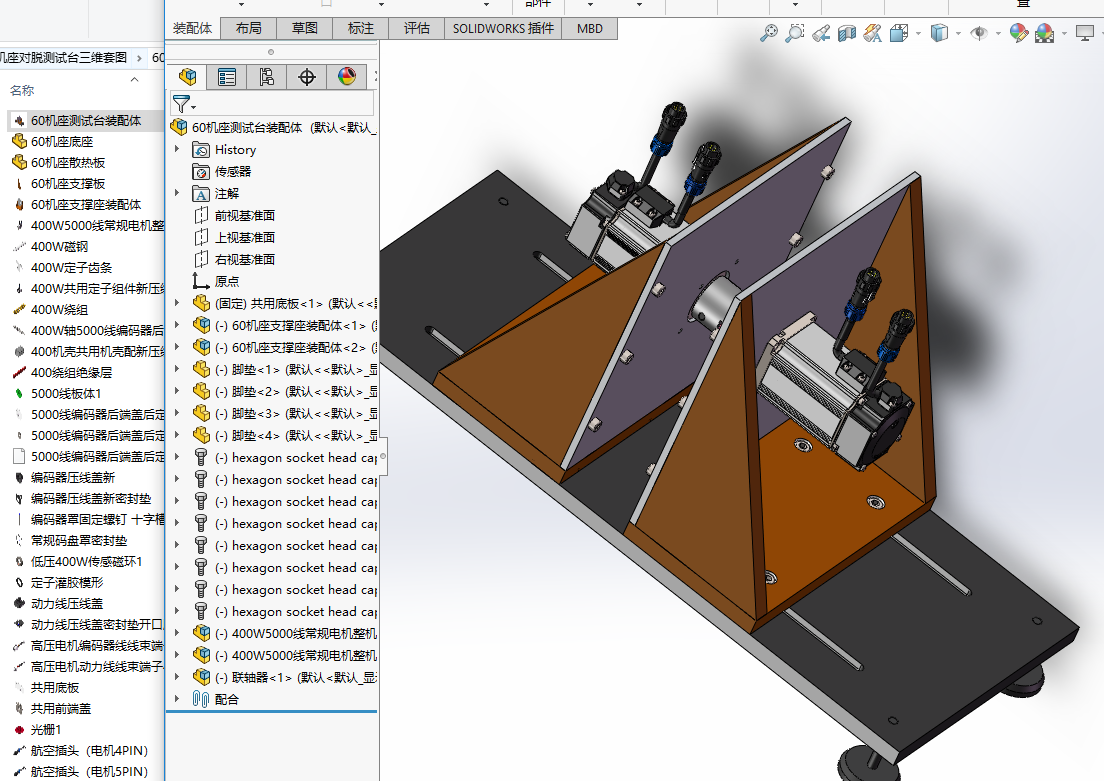Click the Zoom to Fit icon

point(768,33)
